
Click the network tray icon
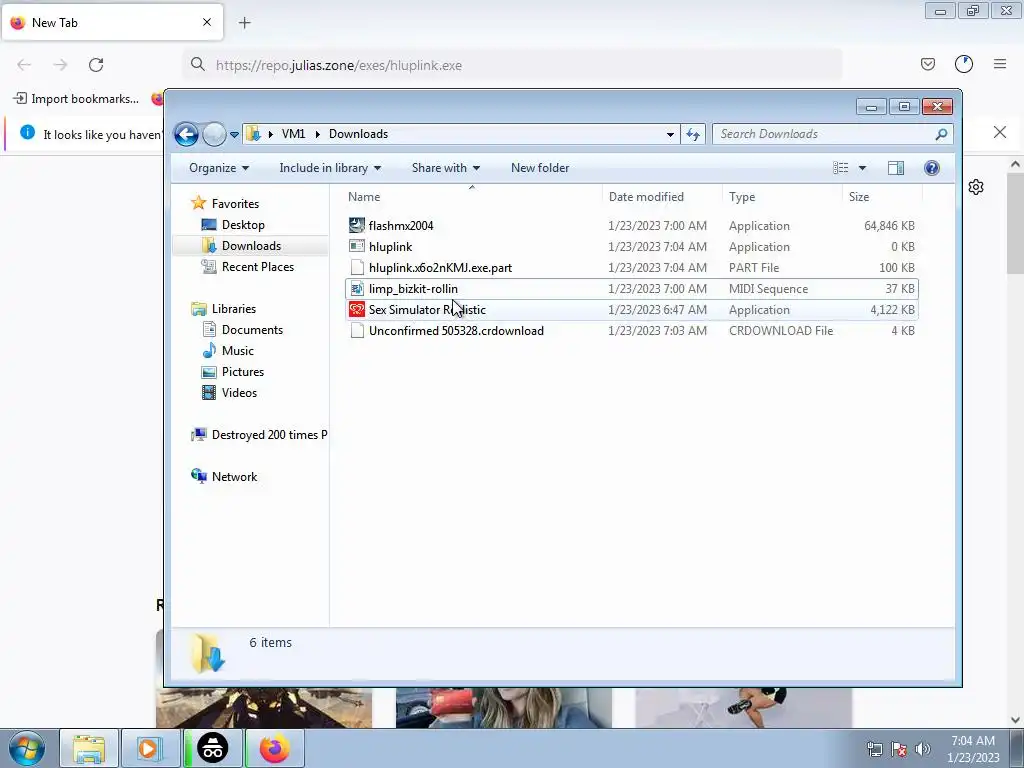pos(874,749)
